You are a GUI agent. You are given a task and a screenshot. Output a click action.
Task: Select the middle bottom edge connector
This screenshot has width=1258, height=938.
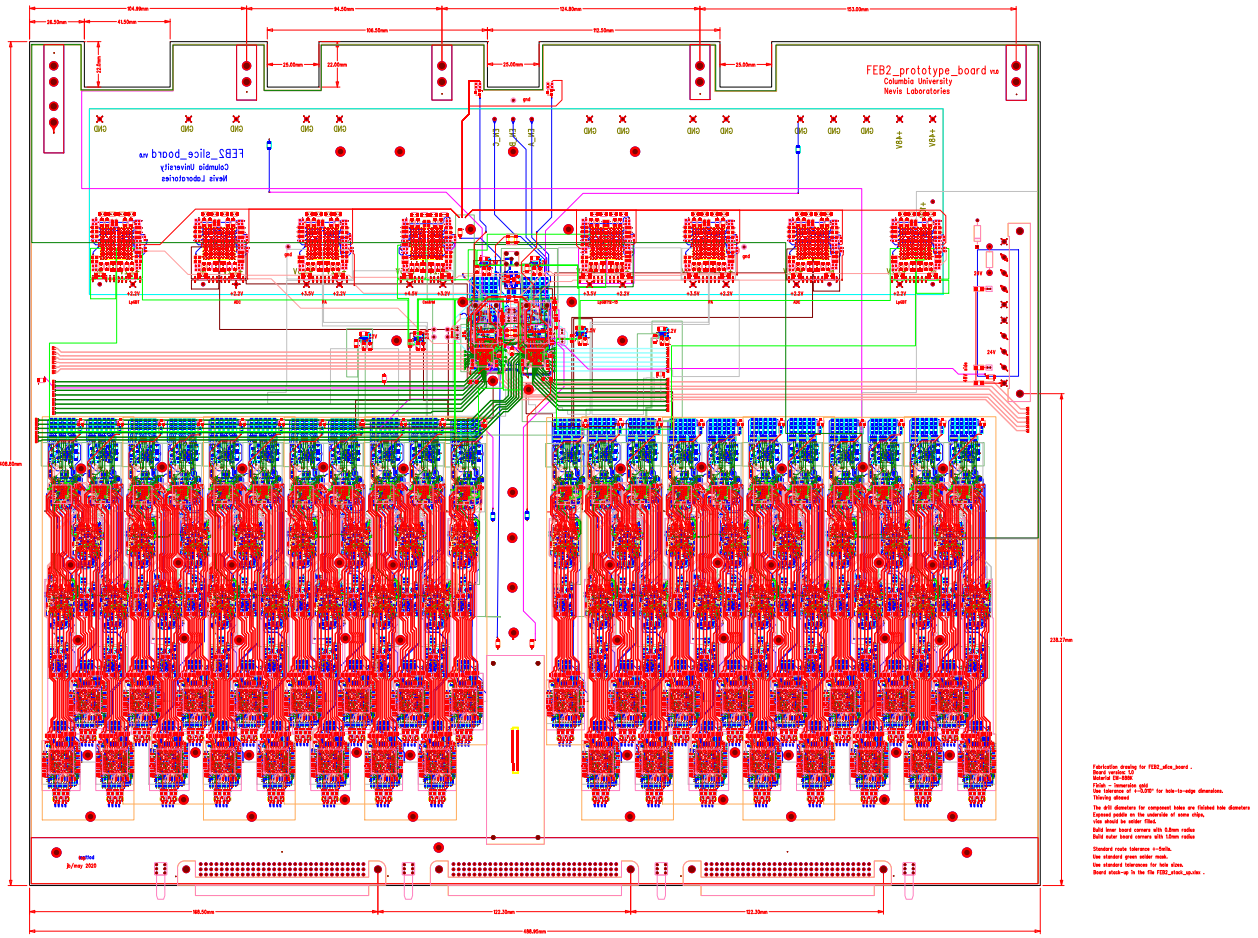(531, 870)
